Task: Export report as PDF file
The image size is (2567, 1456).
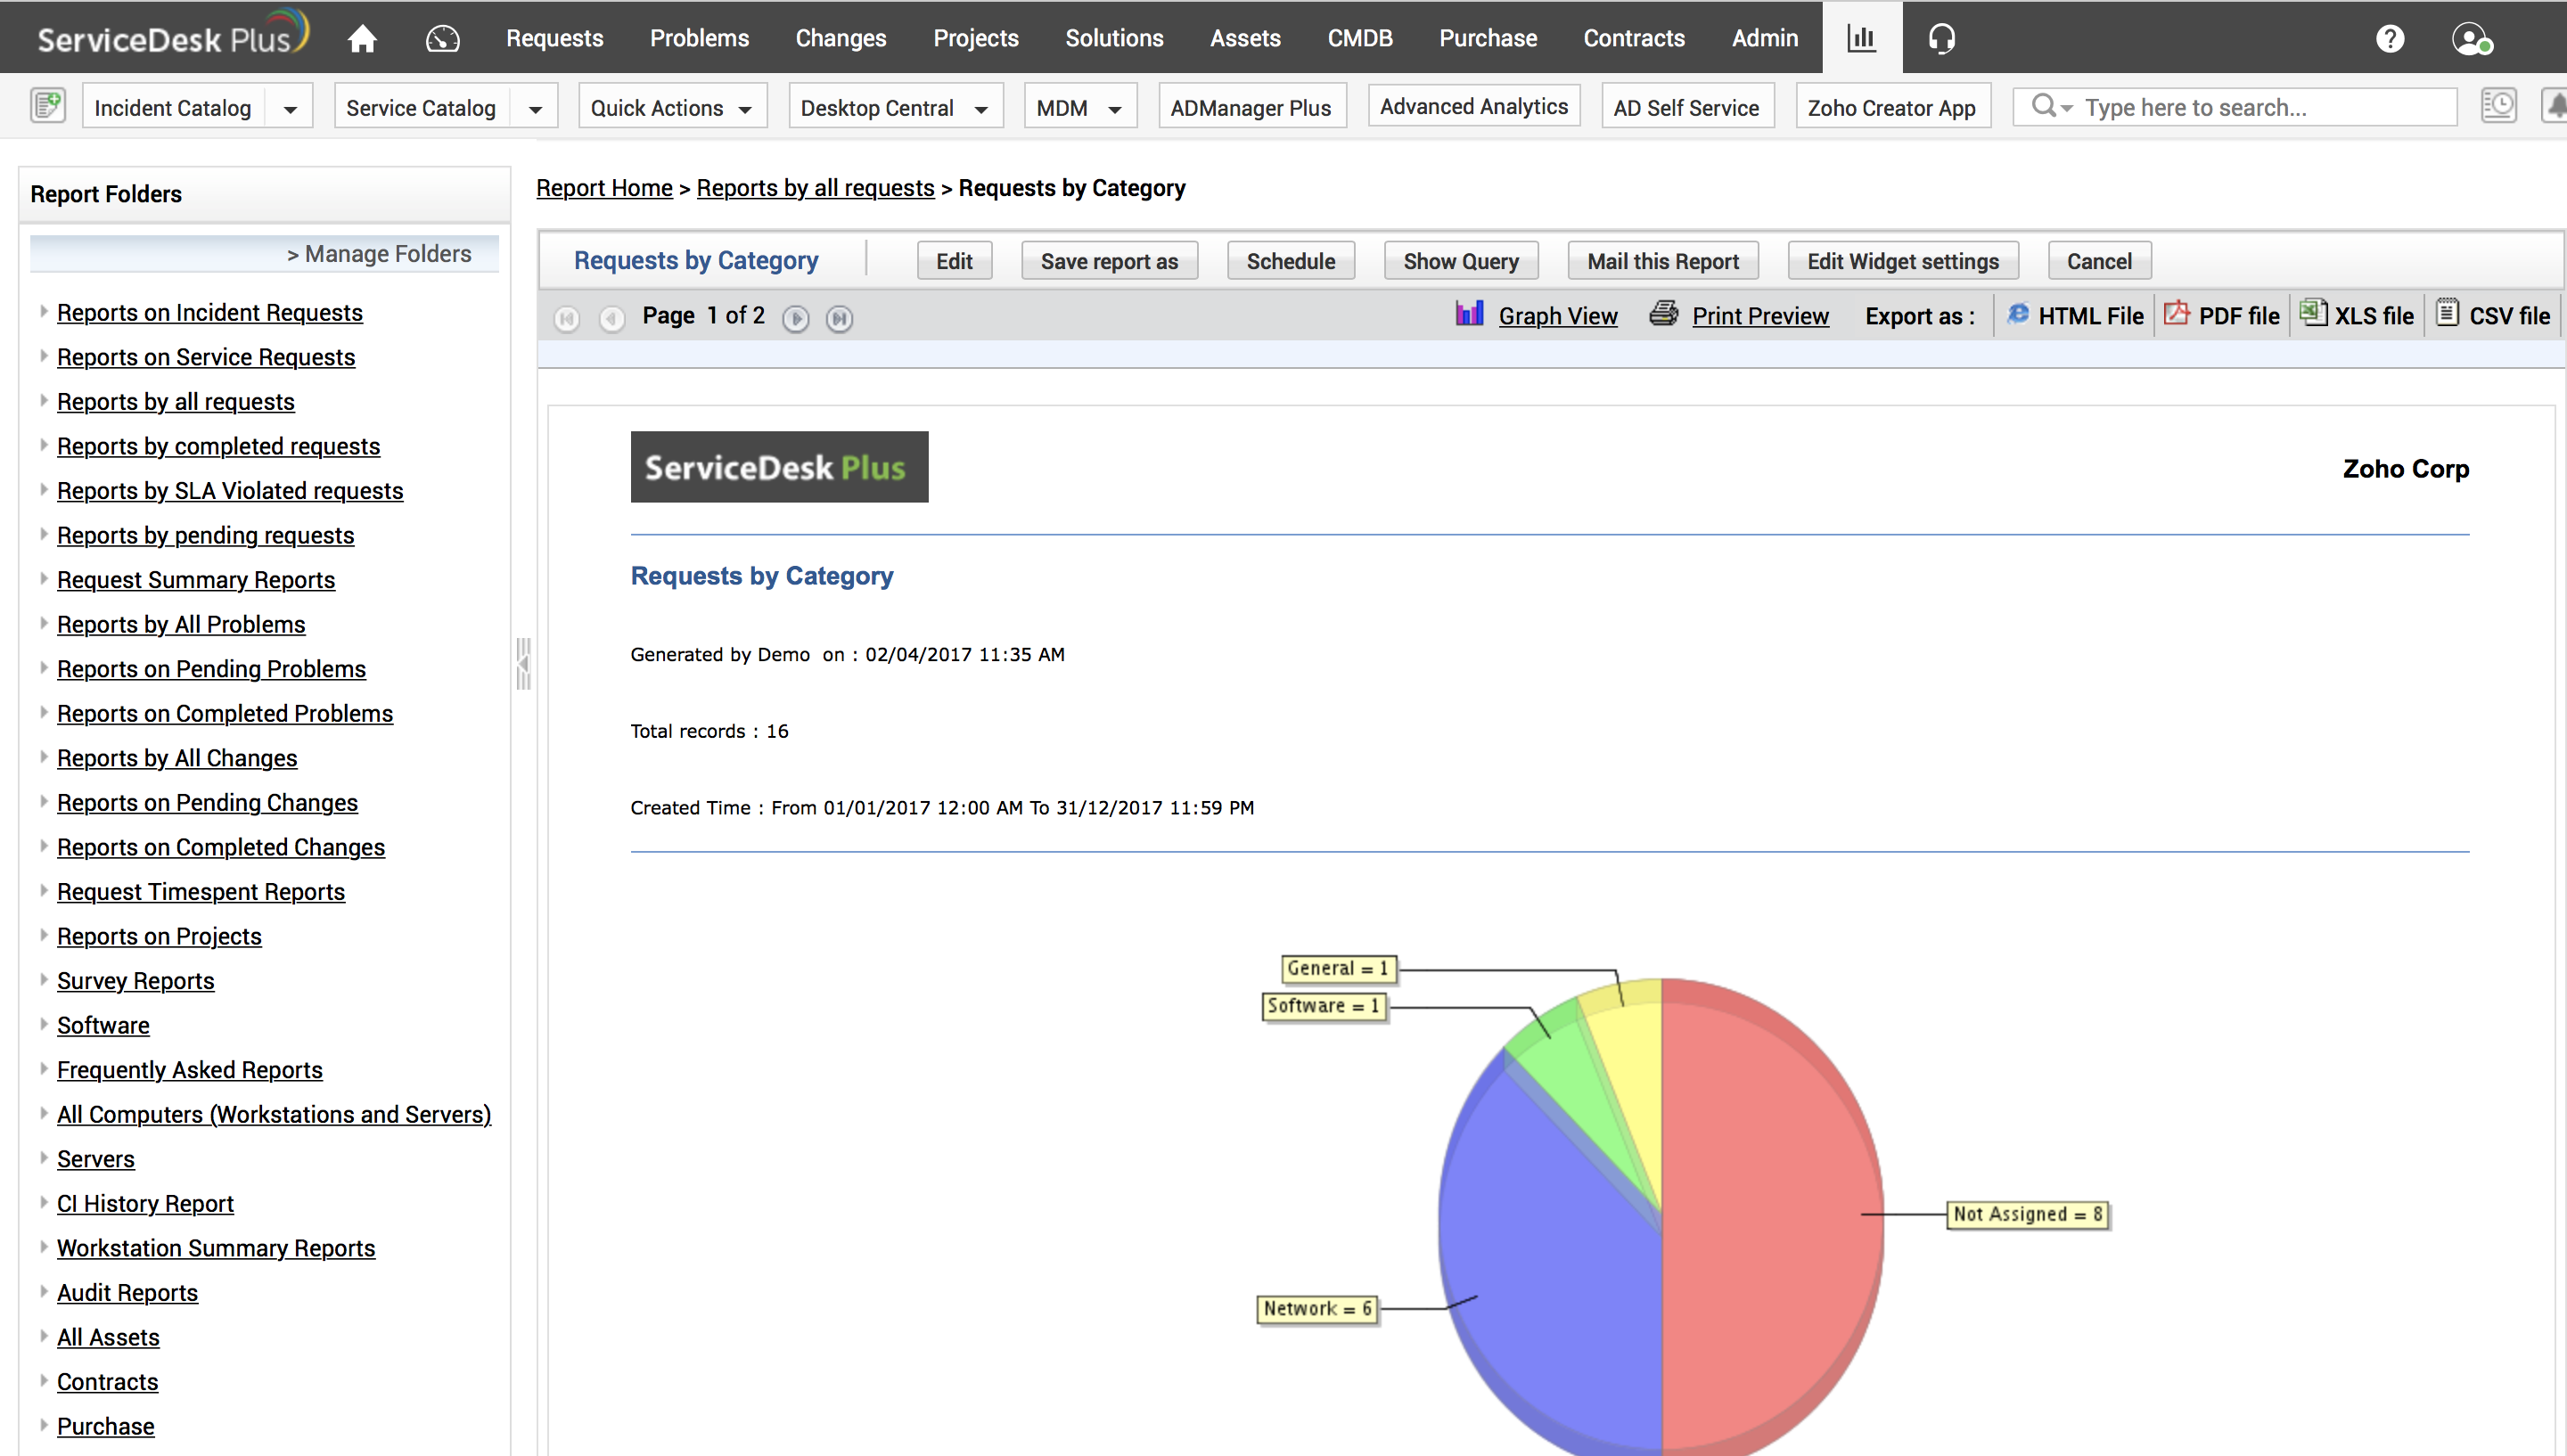Action: click(x=2222, y=316)
